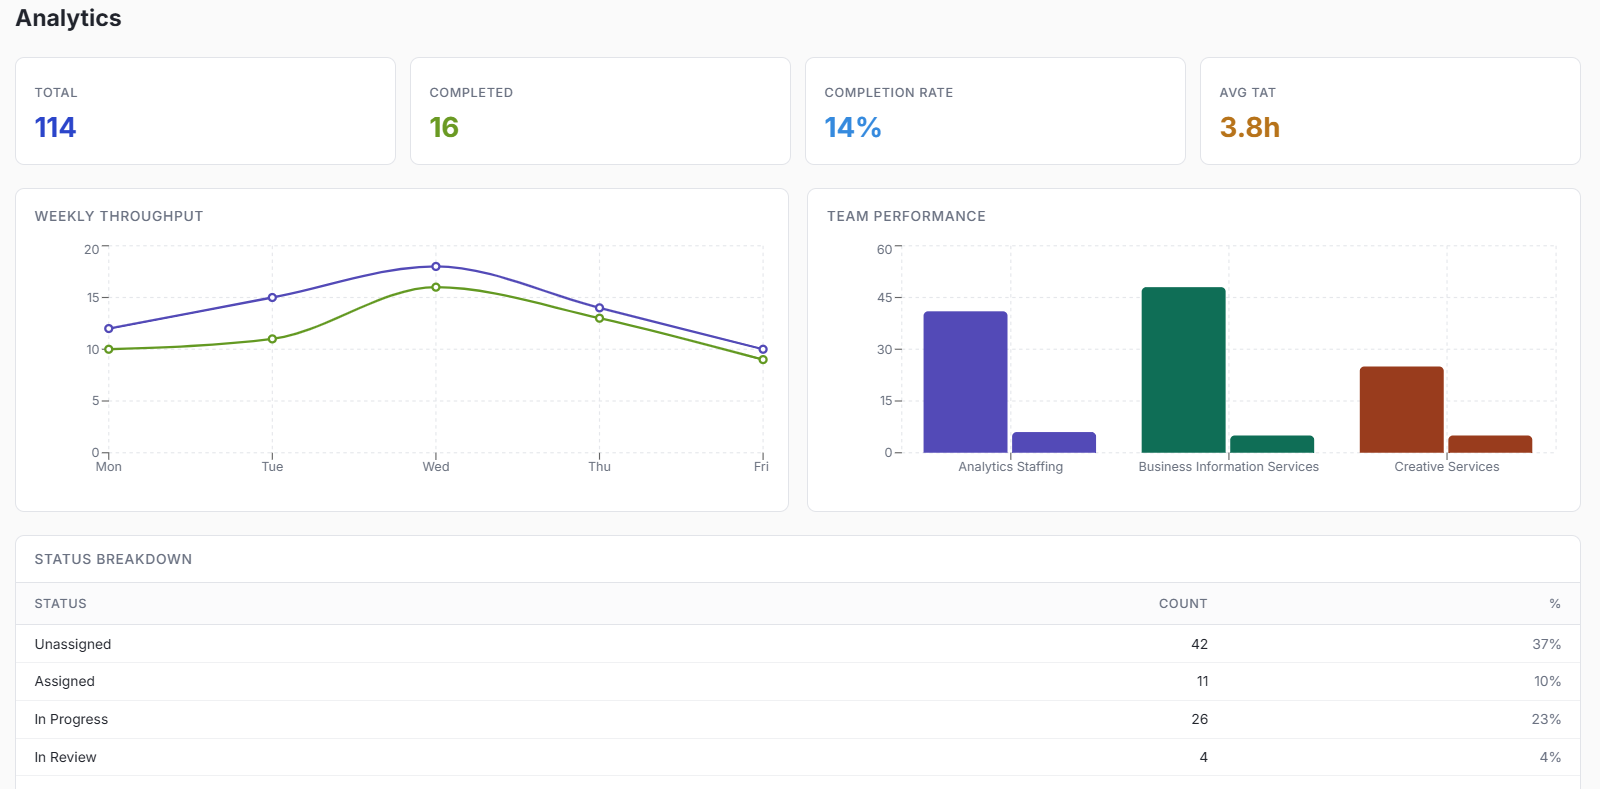The height and width of the screenshot is (789, 1600).
Task: Select the In Progress status row
Action: click(798, 720)
